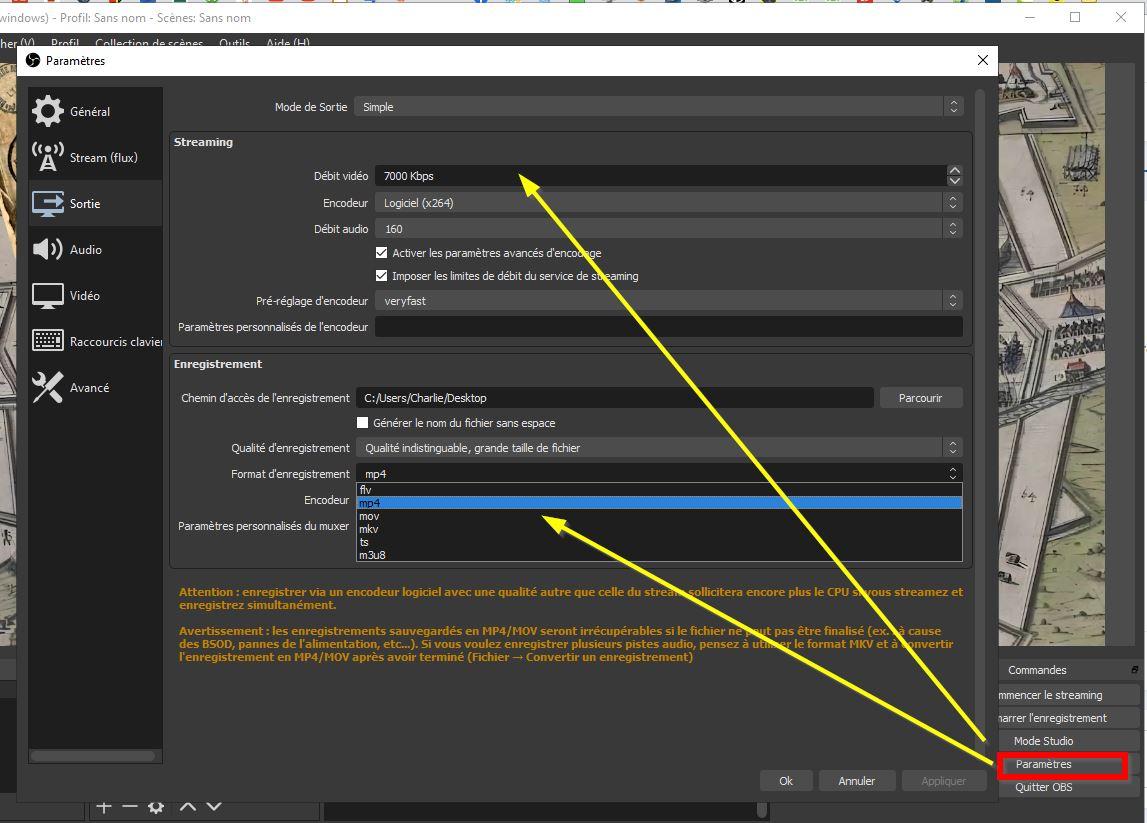Click the Sortie output monitor icon

[48, 204]
